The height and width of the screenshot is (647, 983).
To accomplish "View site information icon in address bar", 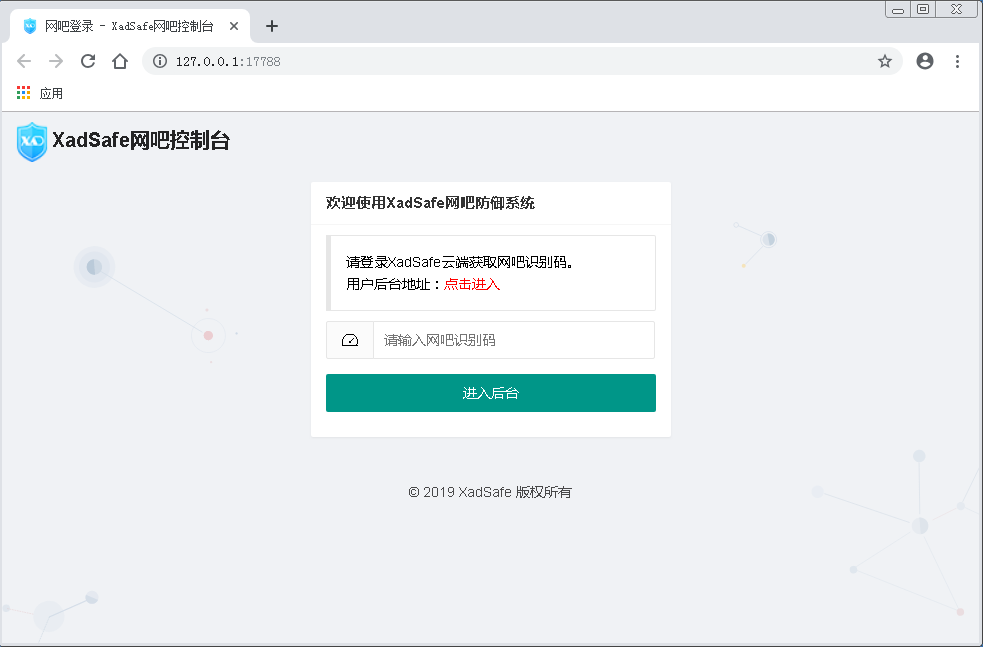I will [x=160, y=61].
